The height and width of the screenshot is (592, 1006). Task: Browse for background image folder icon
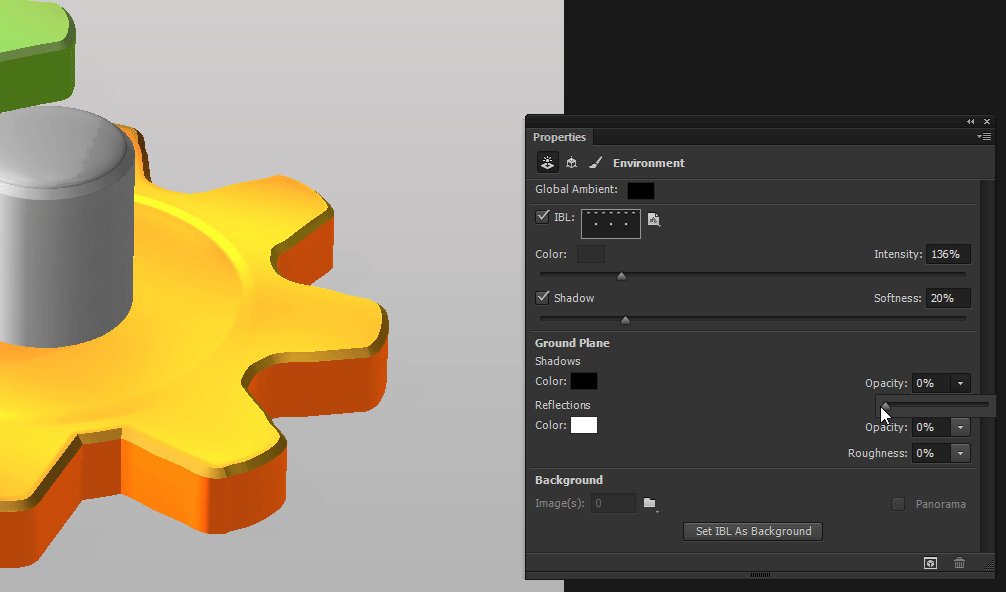coord(651,503)
